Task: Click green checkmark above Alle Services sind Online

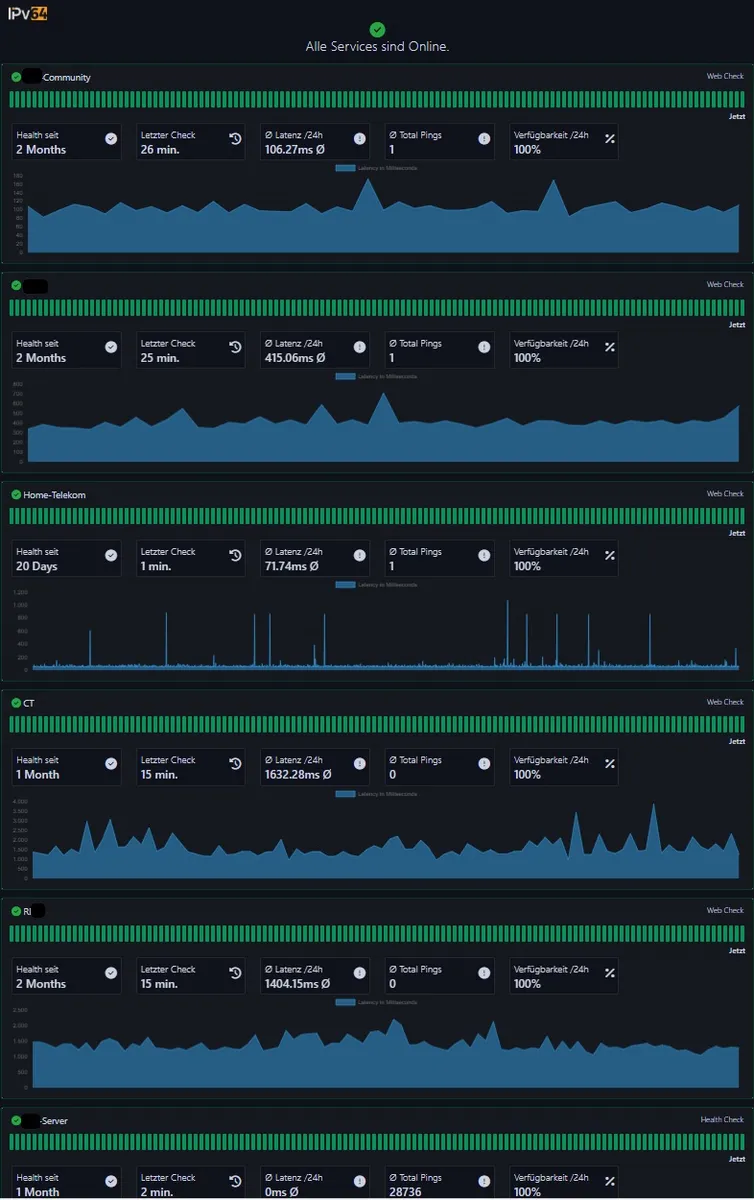Action: pos(377,30)
